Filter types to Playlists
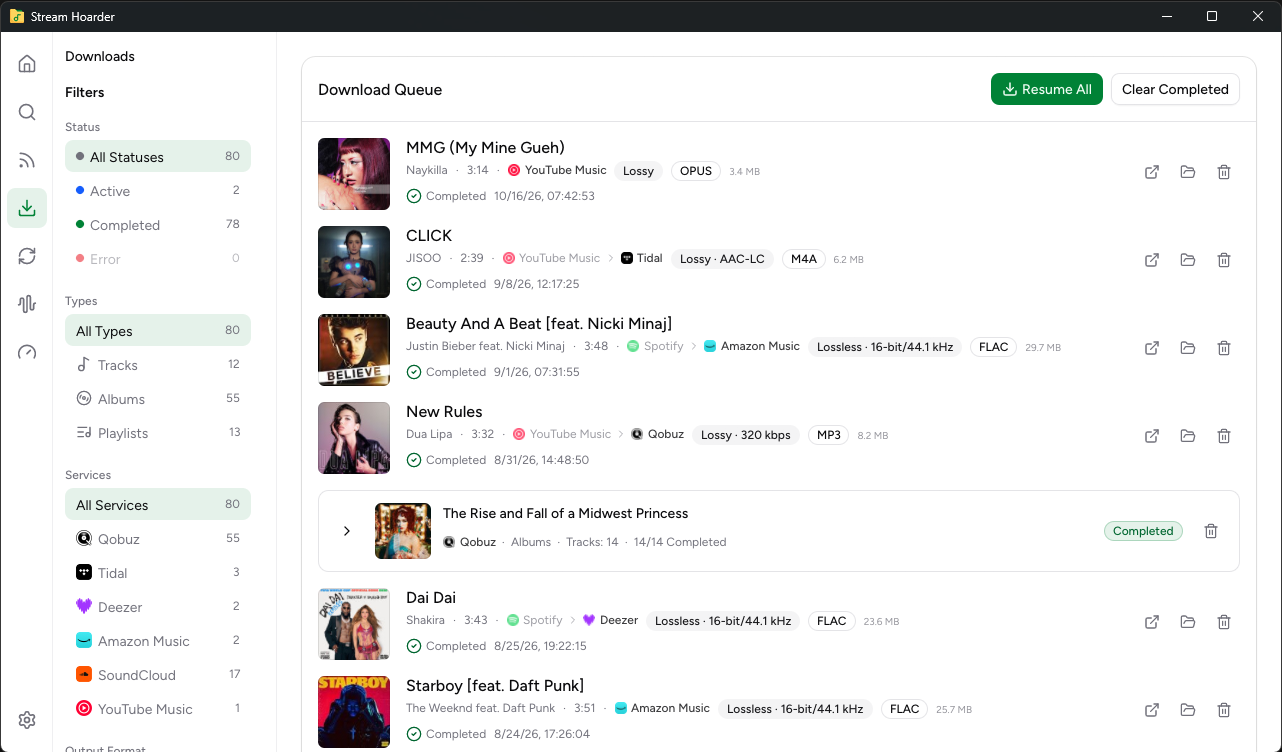 click(158, 432)
